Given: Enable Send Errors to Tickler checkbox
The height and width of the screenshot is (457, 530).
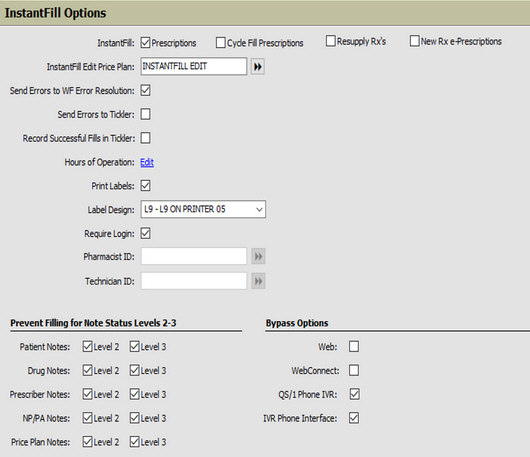Looking at the screenshot, I should click(146, 114).
